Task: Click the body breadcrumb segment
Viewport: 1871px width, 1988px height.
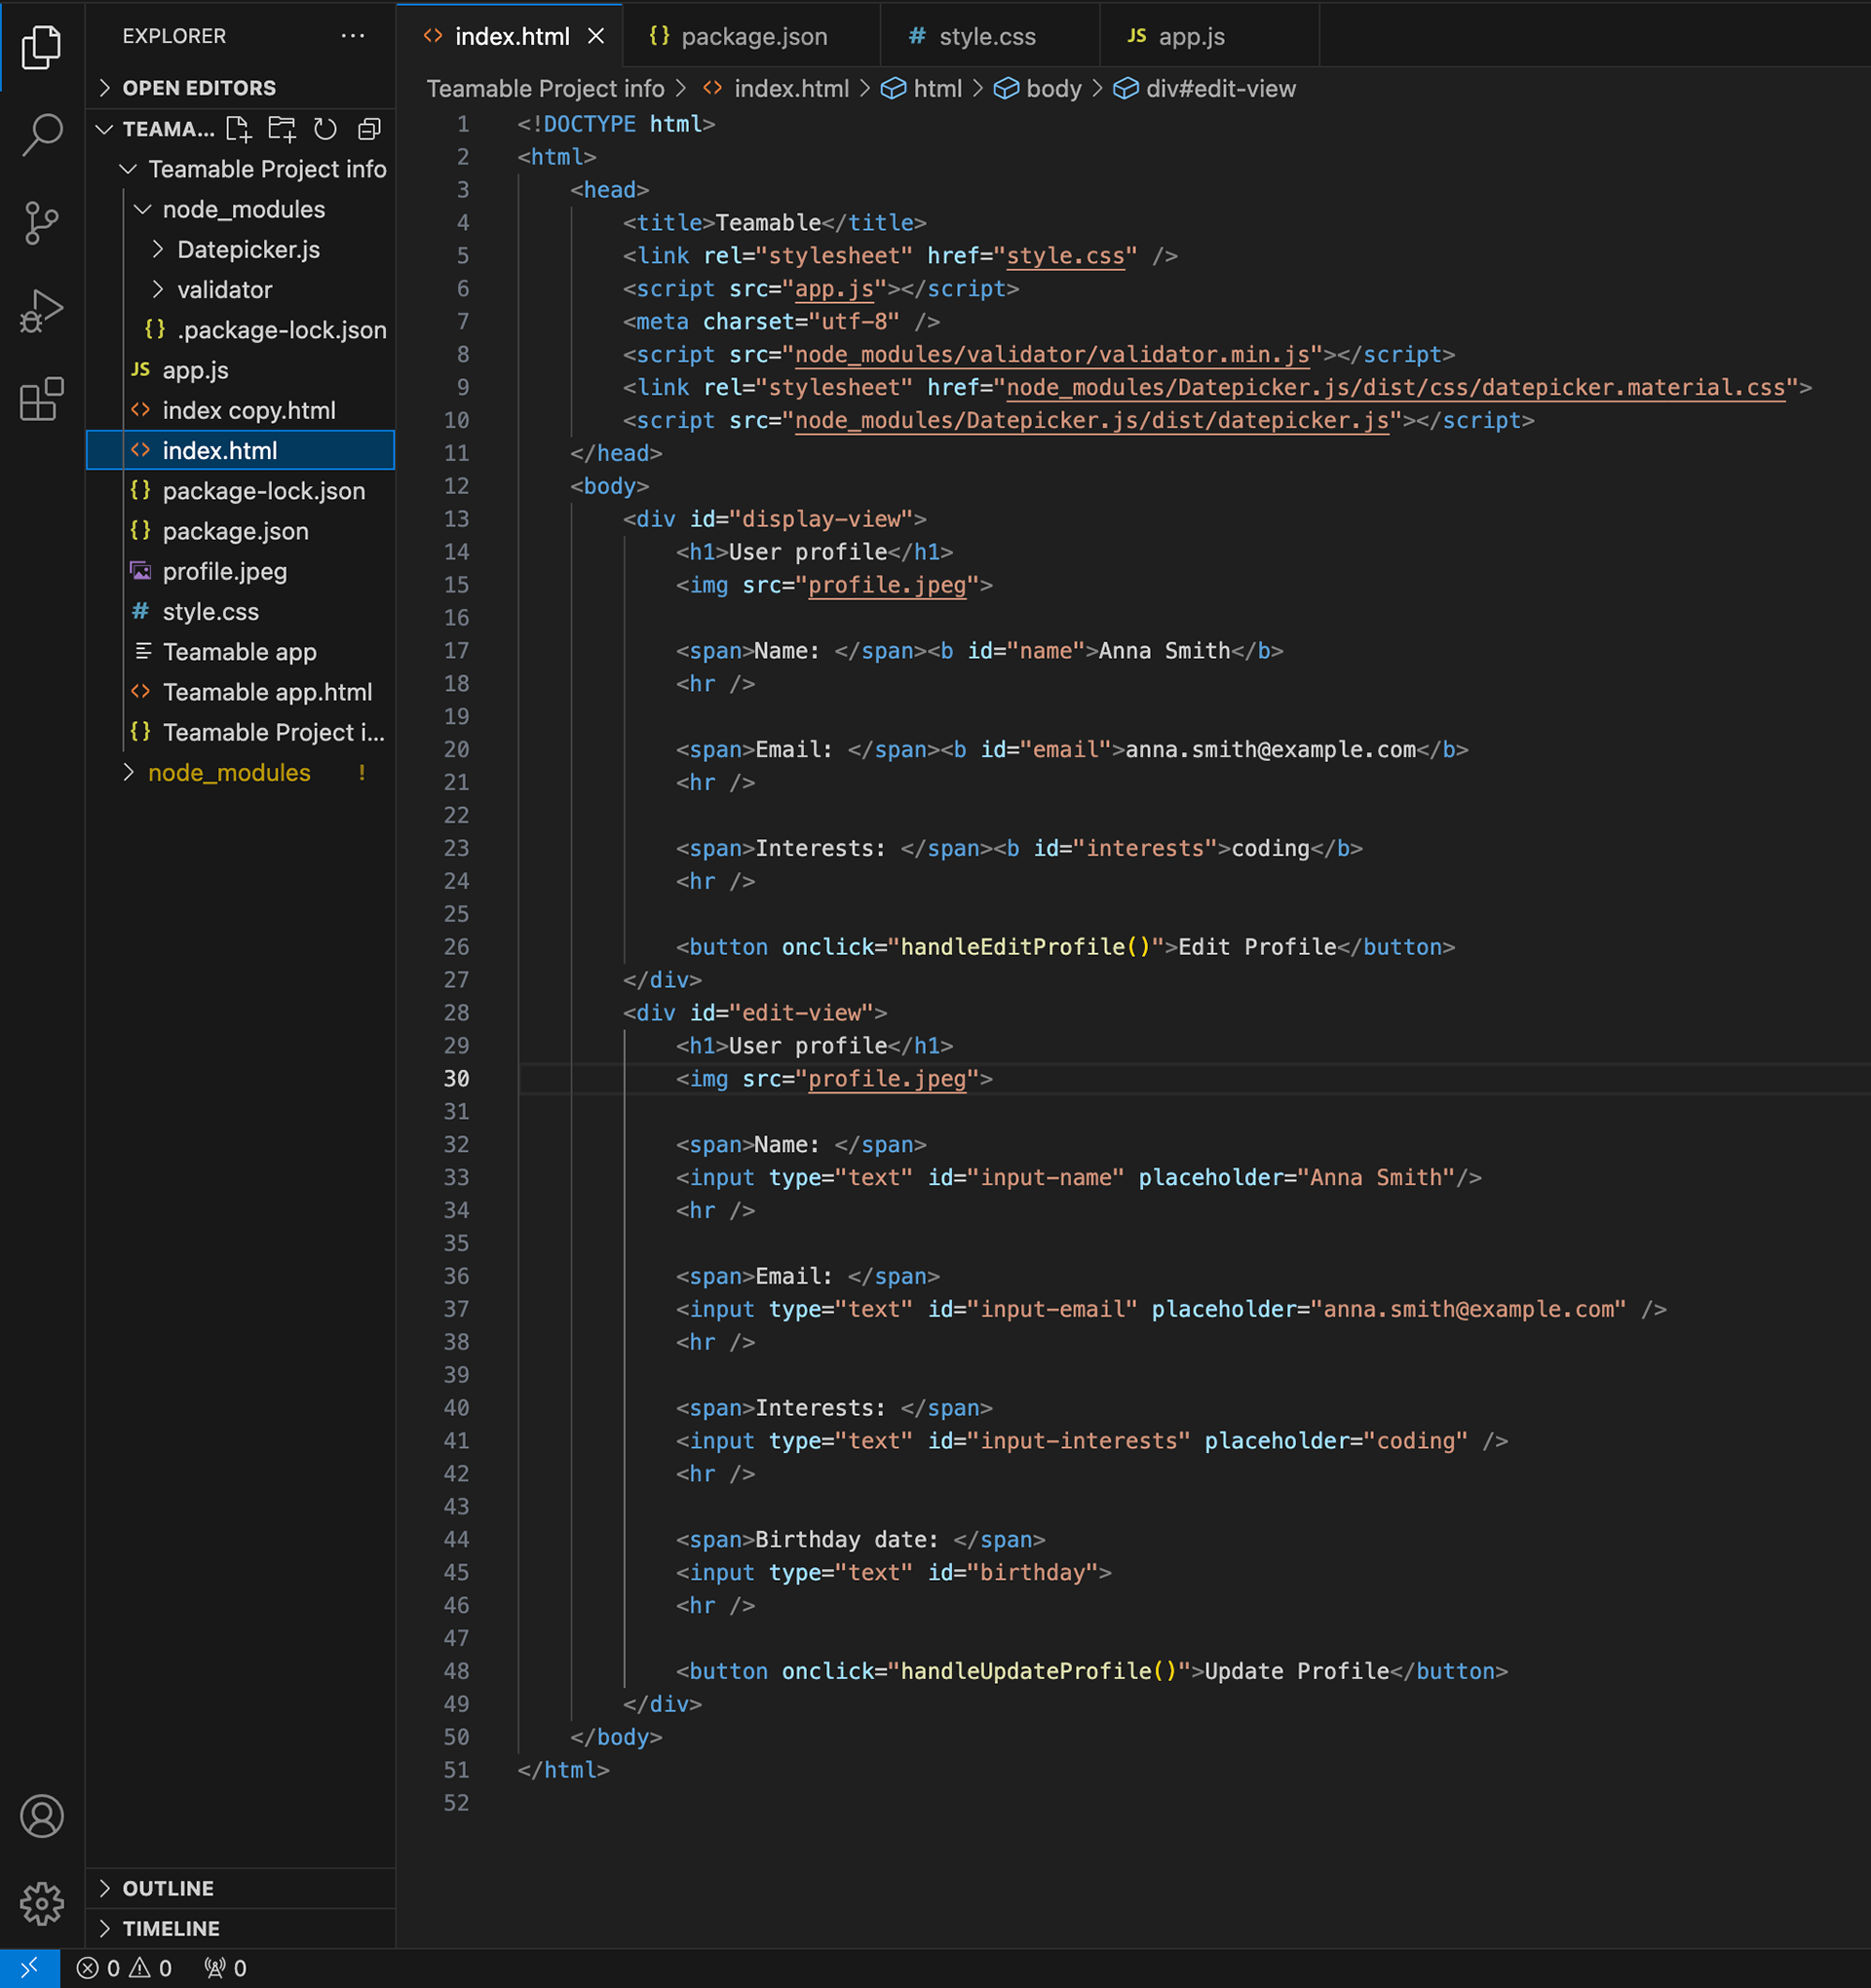Action: 1038,89
